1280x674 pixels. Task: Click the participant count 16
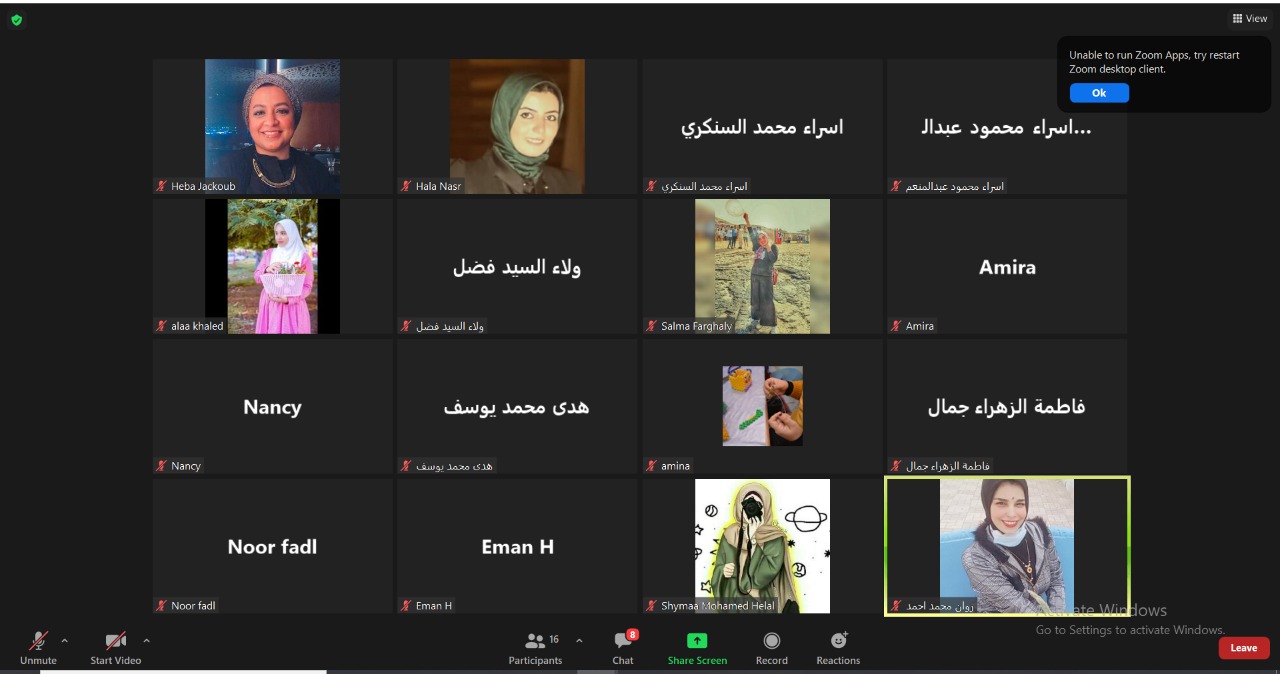(x=554, y=639)
